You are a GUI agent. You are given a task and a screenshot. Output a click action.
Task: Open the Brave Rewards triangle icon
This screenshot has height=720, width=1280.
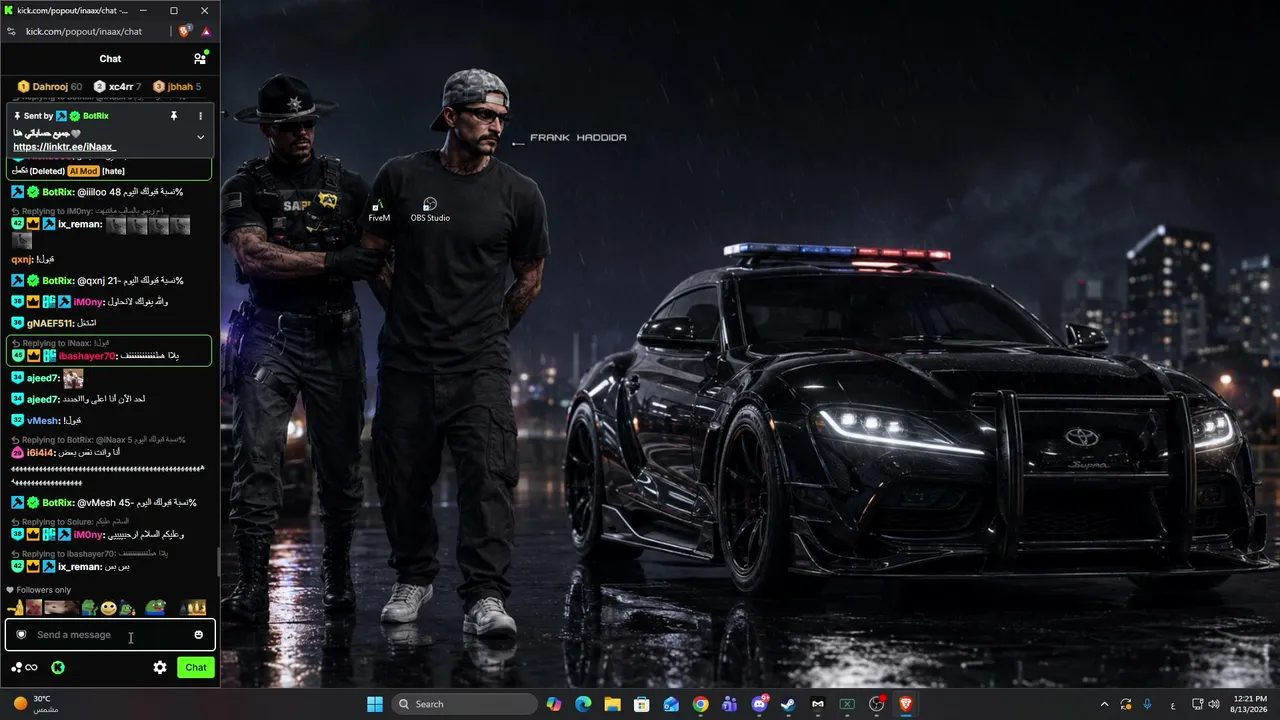click(x=206, y=31)
